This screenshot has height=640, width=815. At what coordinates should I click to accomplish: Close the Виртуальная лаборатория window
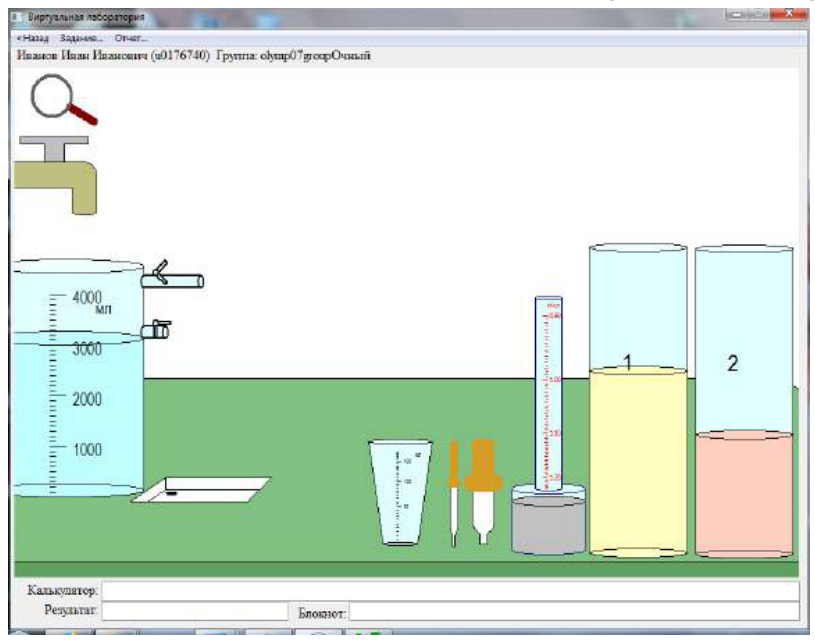pos(788,15)
